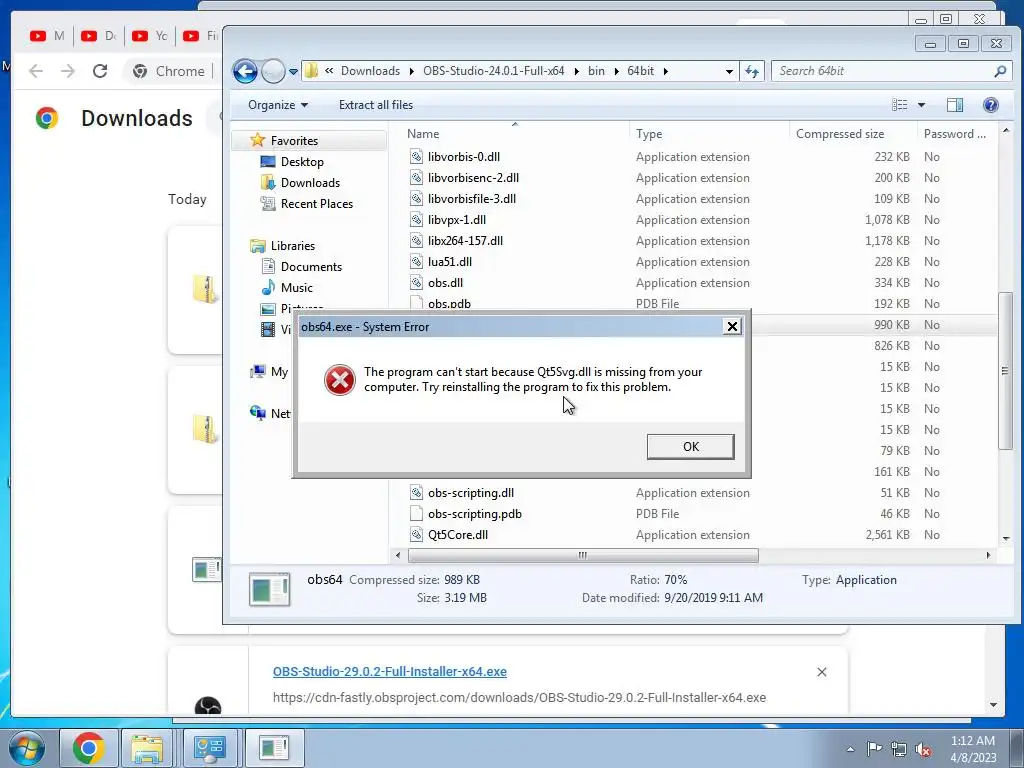The width and height of the screenshot is (1024, 768).
Task: Remove OBS installer entry from Chrome downloads
Action: pyautogui.click(x=822, y=672)
